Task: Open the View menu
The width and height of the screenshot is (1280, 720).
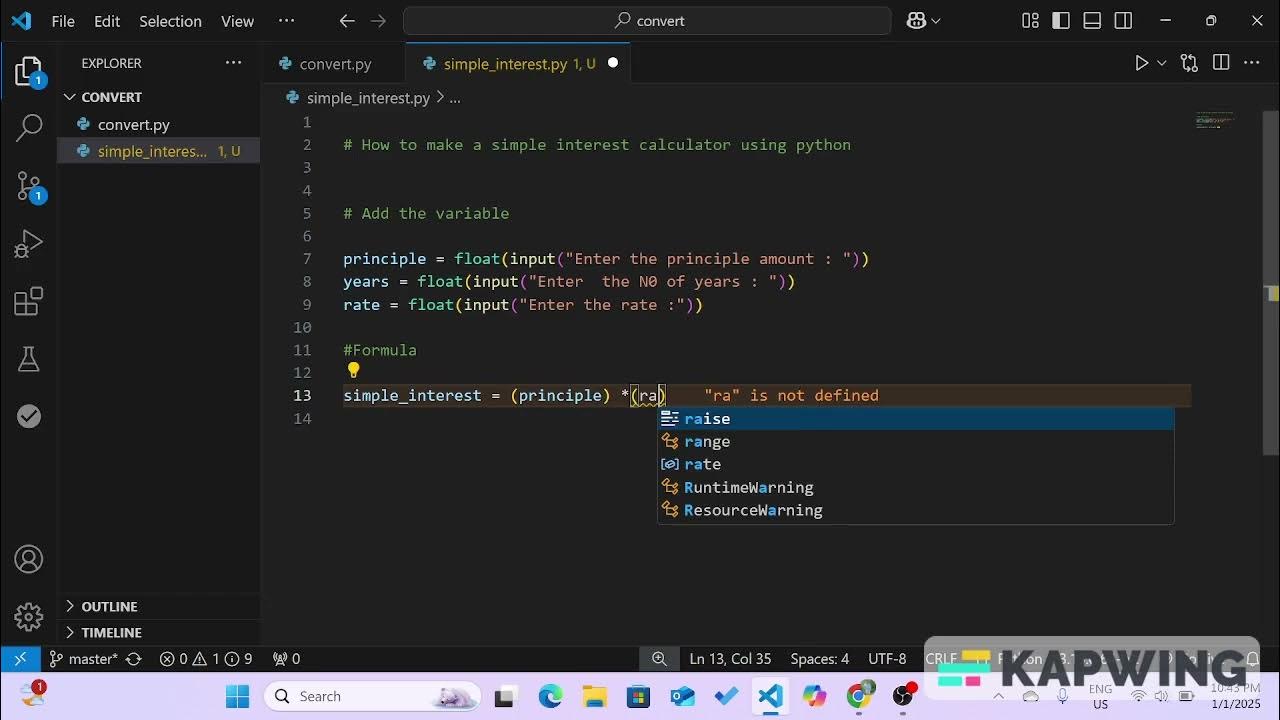Action: coord(237,21)
